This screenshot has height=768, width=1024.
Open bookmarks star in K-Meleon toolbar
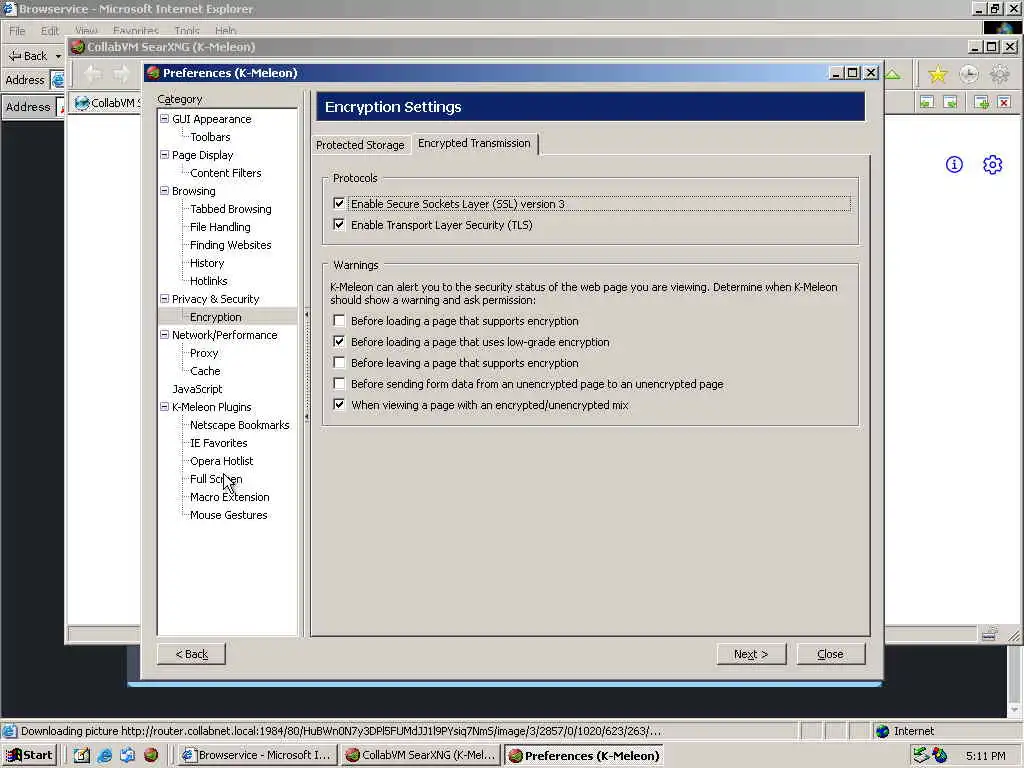[x=937, y=74]
